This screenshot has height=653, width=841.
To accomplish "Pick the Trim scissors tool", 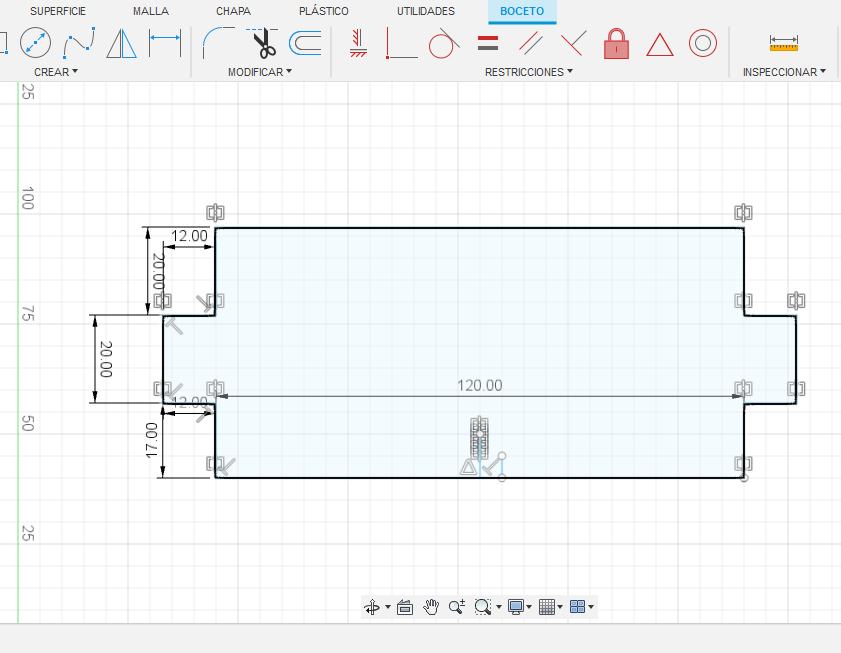I will coord(262,43).
